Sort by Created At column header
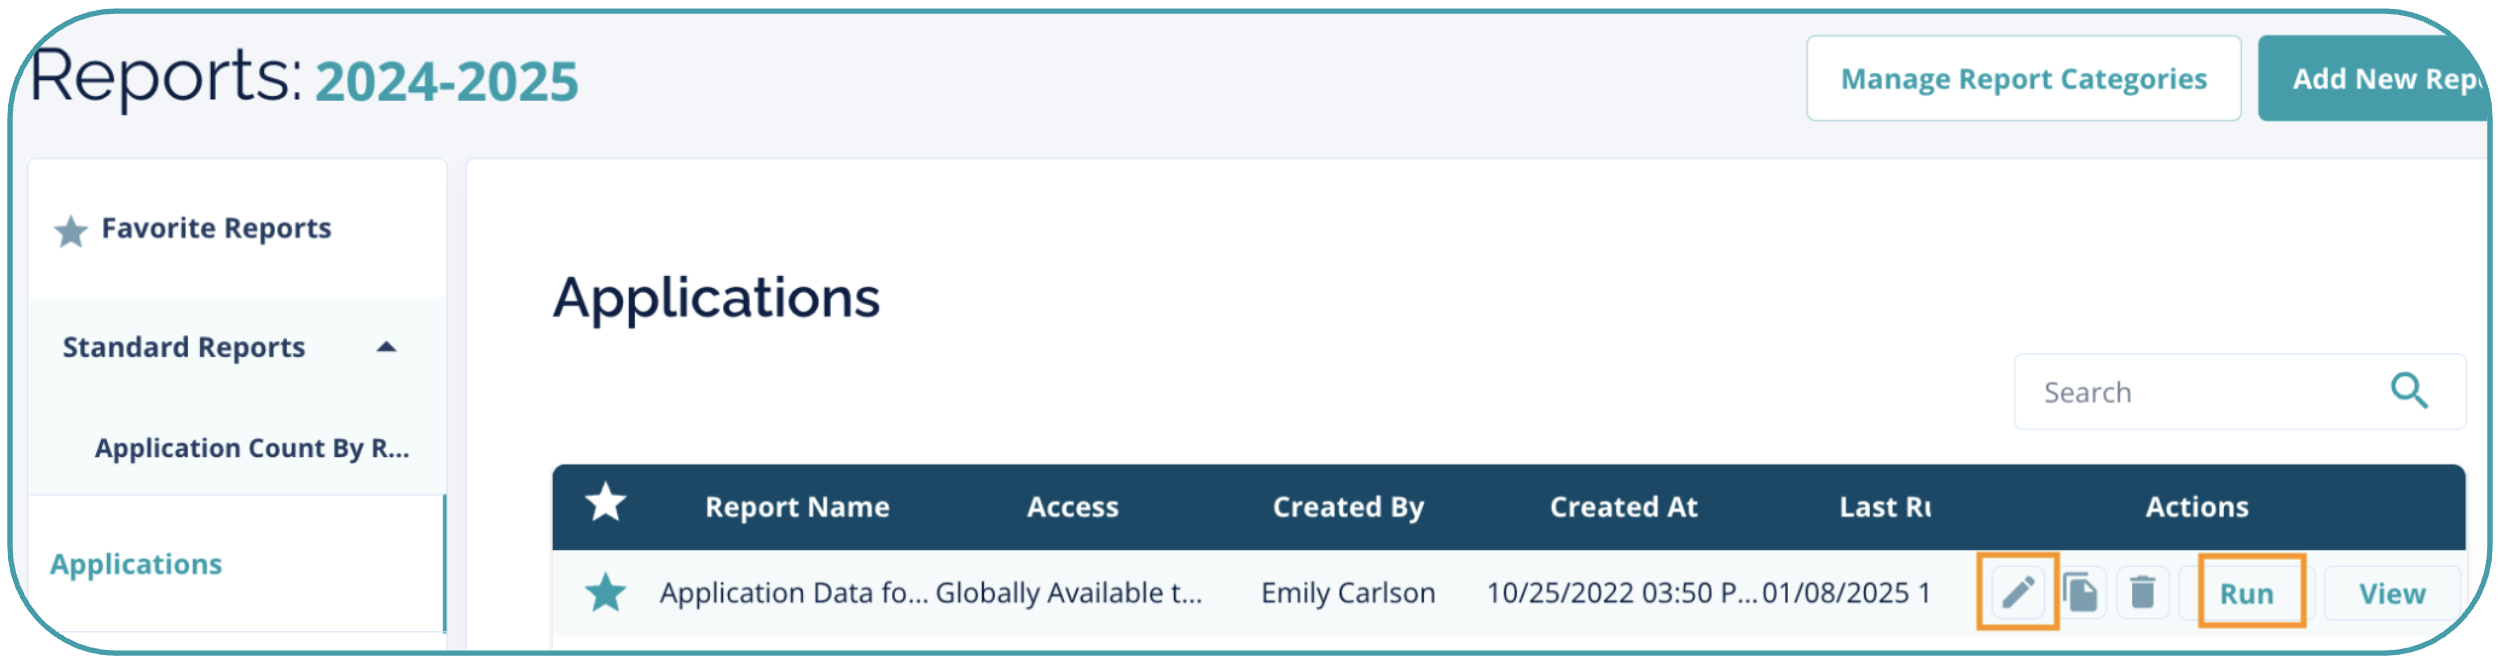The image size is (2498, 670). pos(1623,507)
